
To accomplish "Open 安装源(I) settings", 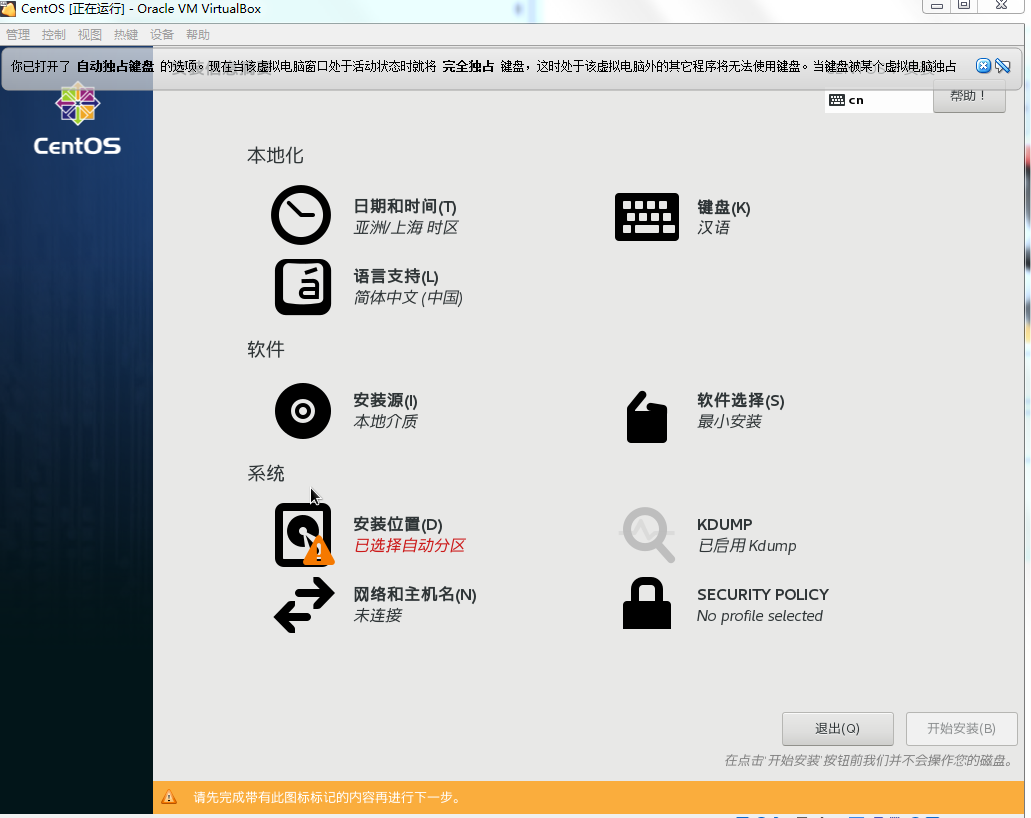I will [385, 400].
